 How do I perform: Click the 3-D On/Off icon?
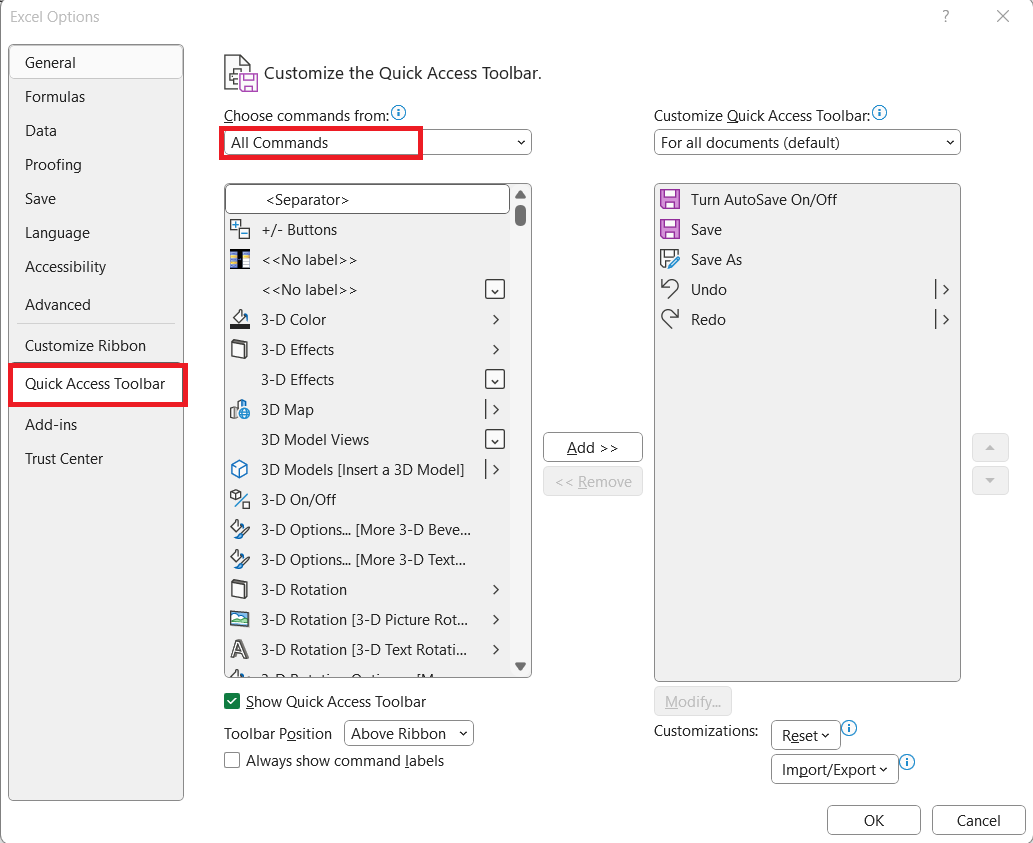(x=240, y=499)
